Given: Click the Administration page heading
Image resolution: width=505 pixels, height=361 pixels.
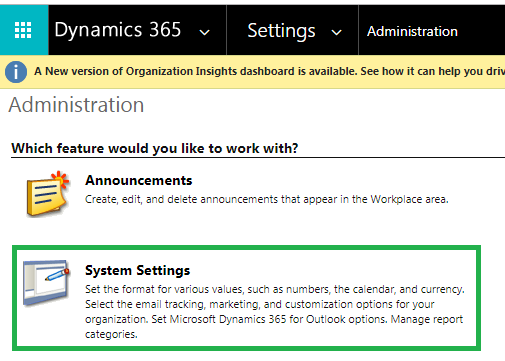Looking at the screenshot, I should pyautogui.click(x=76, y=105).
